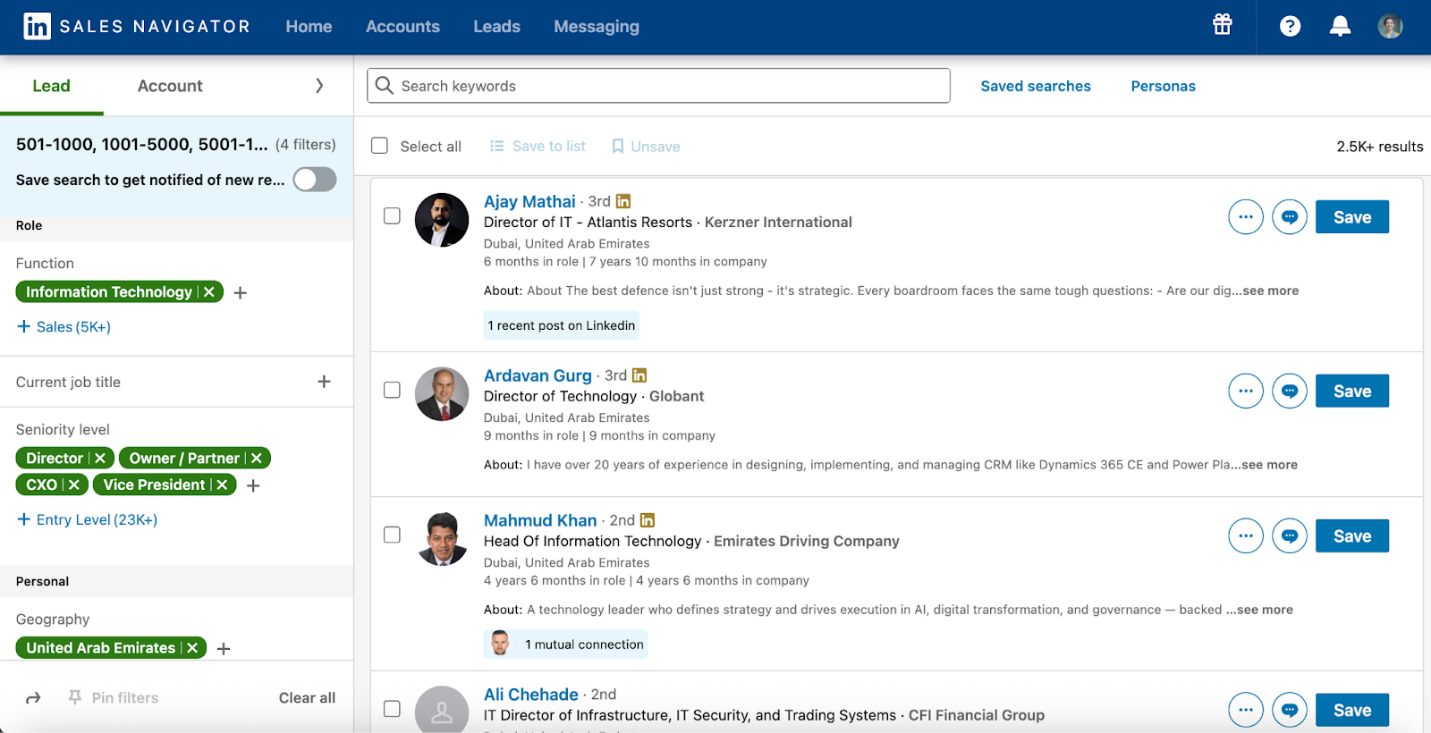The image size is (1431, 733).
Task: Save Mahmud Khan as a lead
Action: tap(1352, 536)
